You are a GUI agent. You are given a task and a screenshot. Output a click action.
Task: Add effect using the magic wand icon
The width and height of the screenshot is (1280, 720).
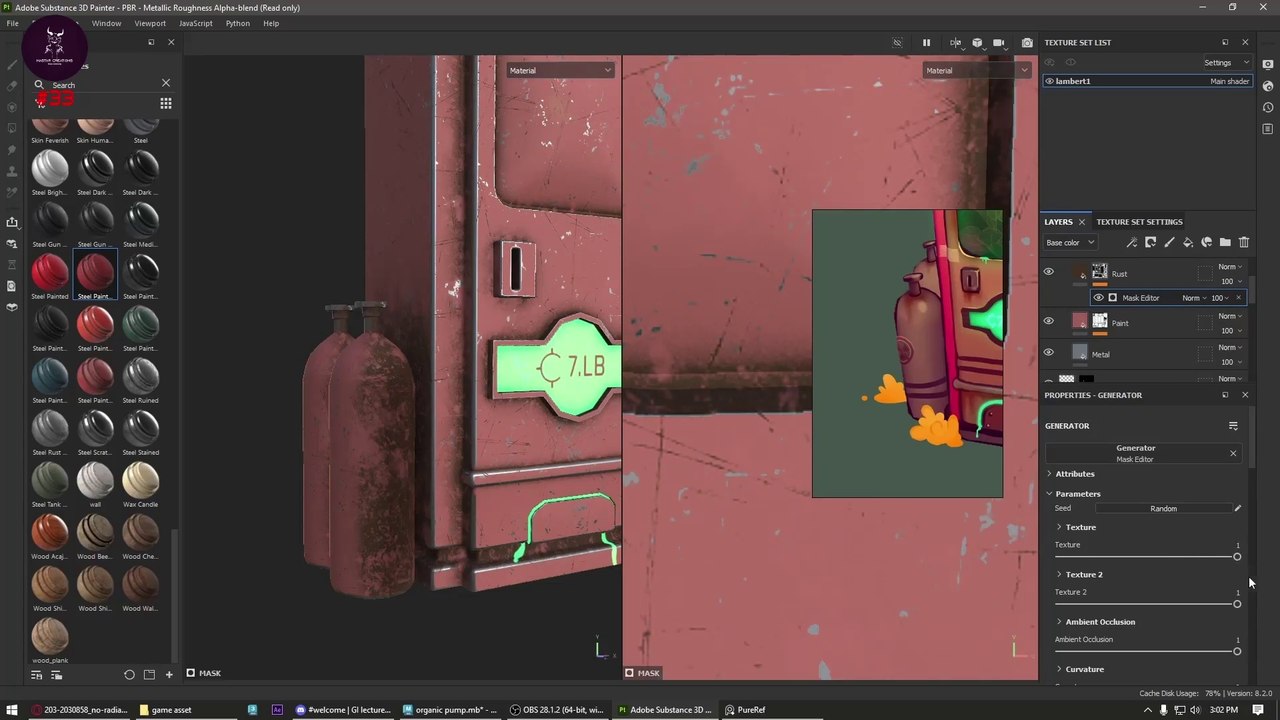click(1132, 242)
